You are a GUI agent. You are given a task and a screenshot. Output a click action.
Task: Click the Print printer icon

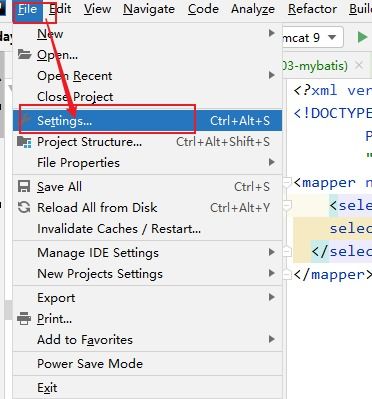(24, 319)
